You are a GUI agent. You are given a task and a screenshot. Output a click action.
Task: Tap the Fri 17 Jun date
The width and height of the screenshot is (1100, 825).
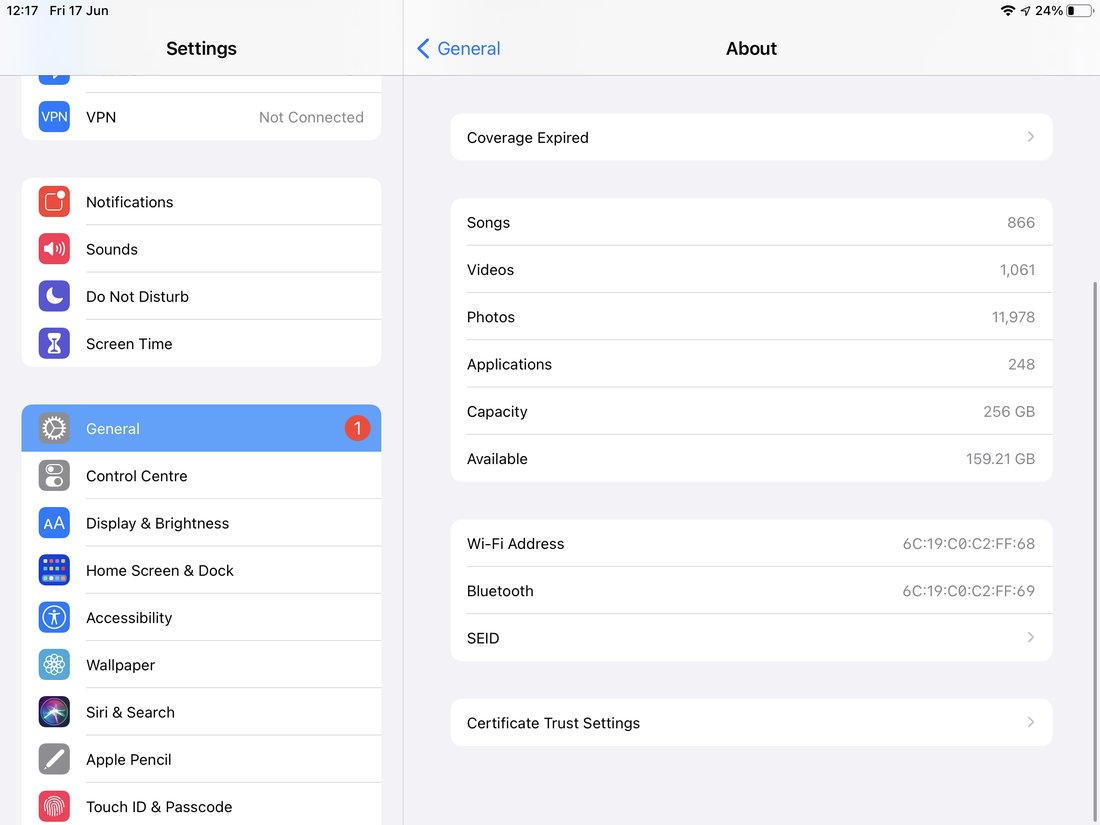click(79, 11)
